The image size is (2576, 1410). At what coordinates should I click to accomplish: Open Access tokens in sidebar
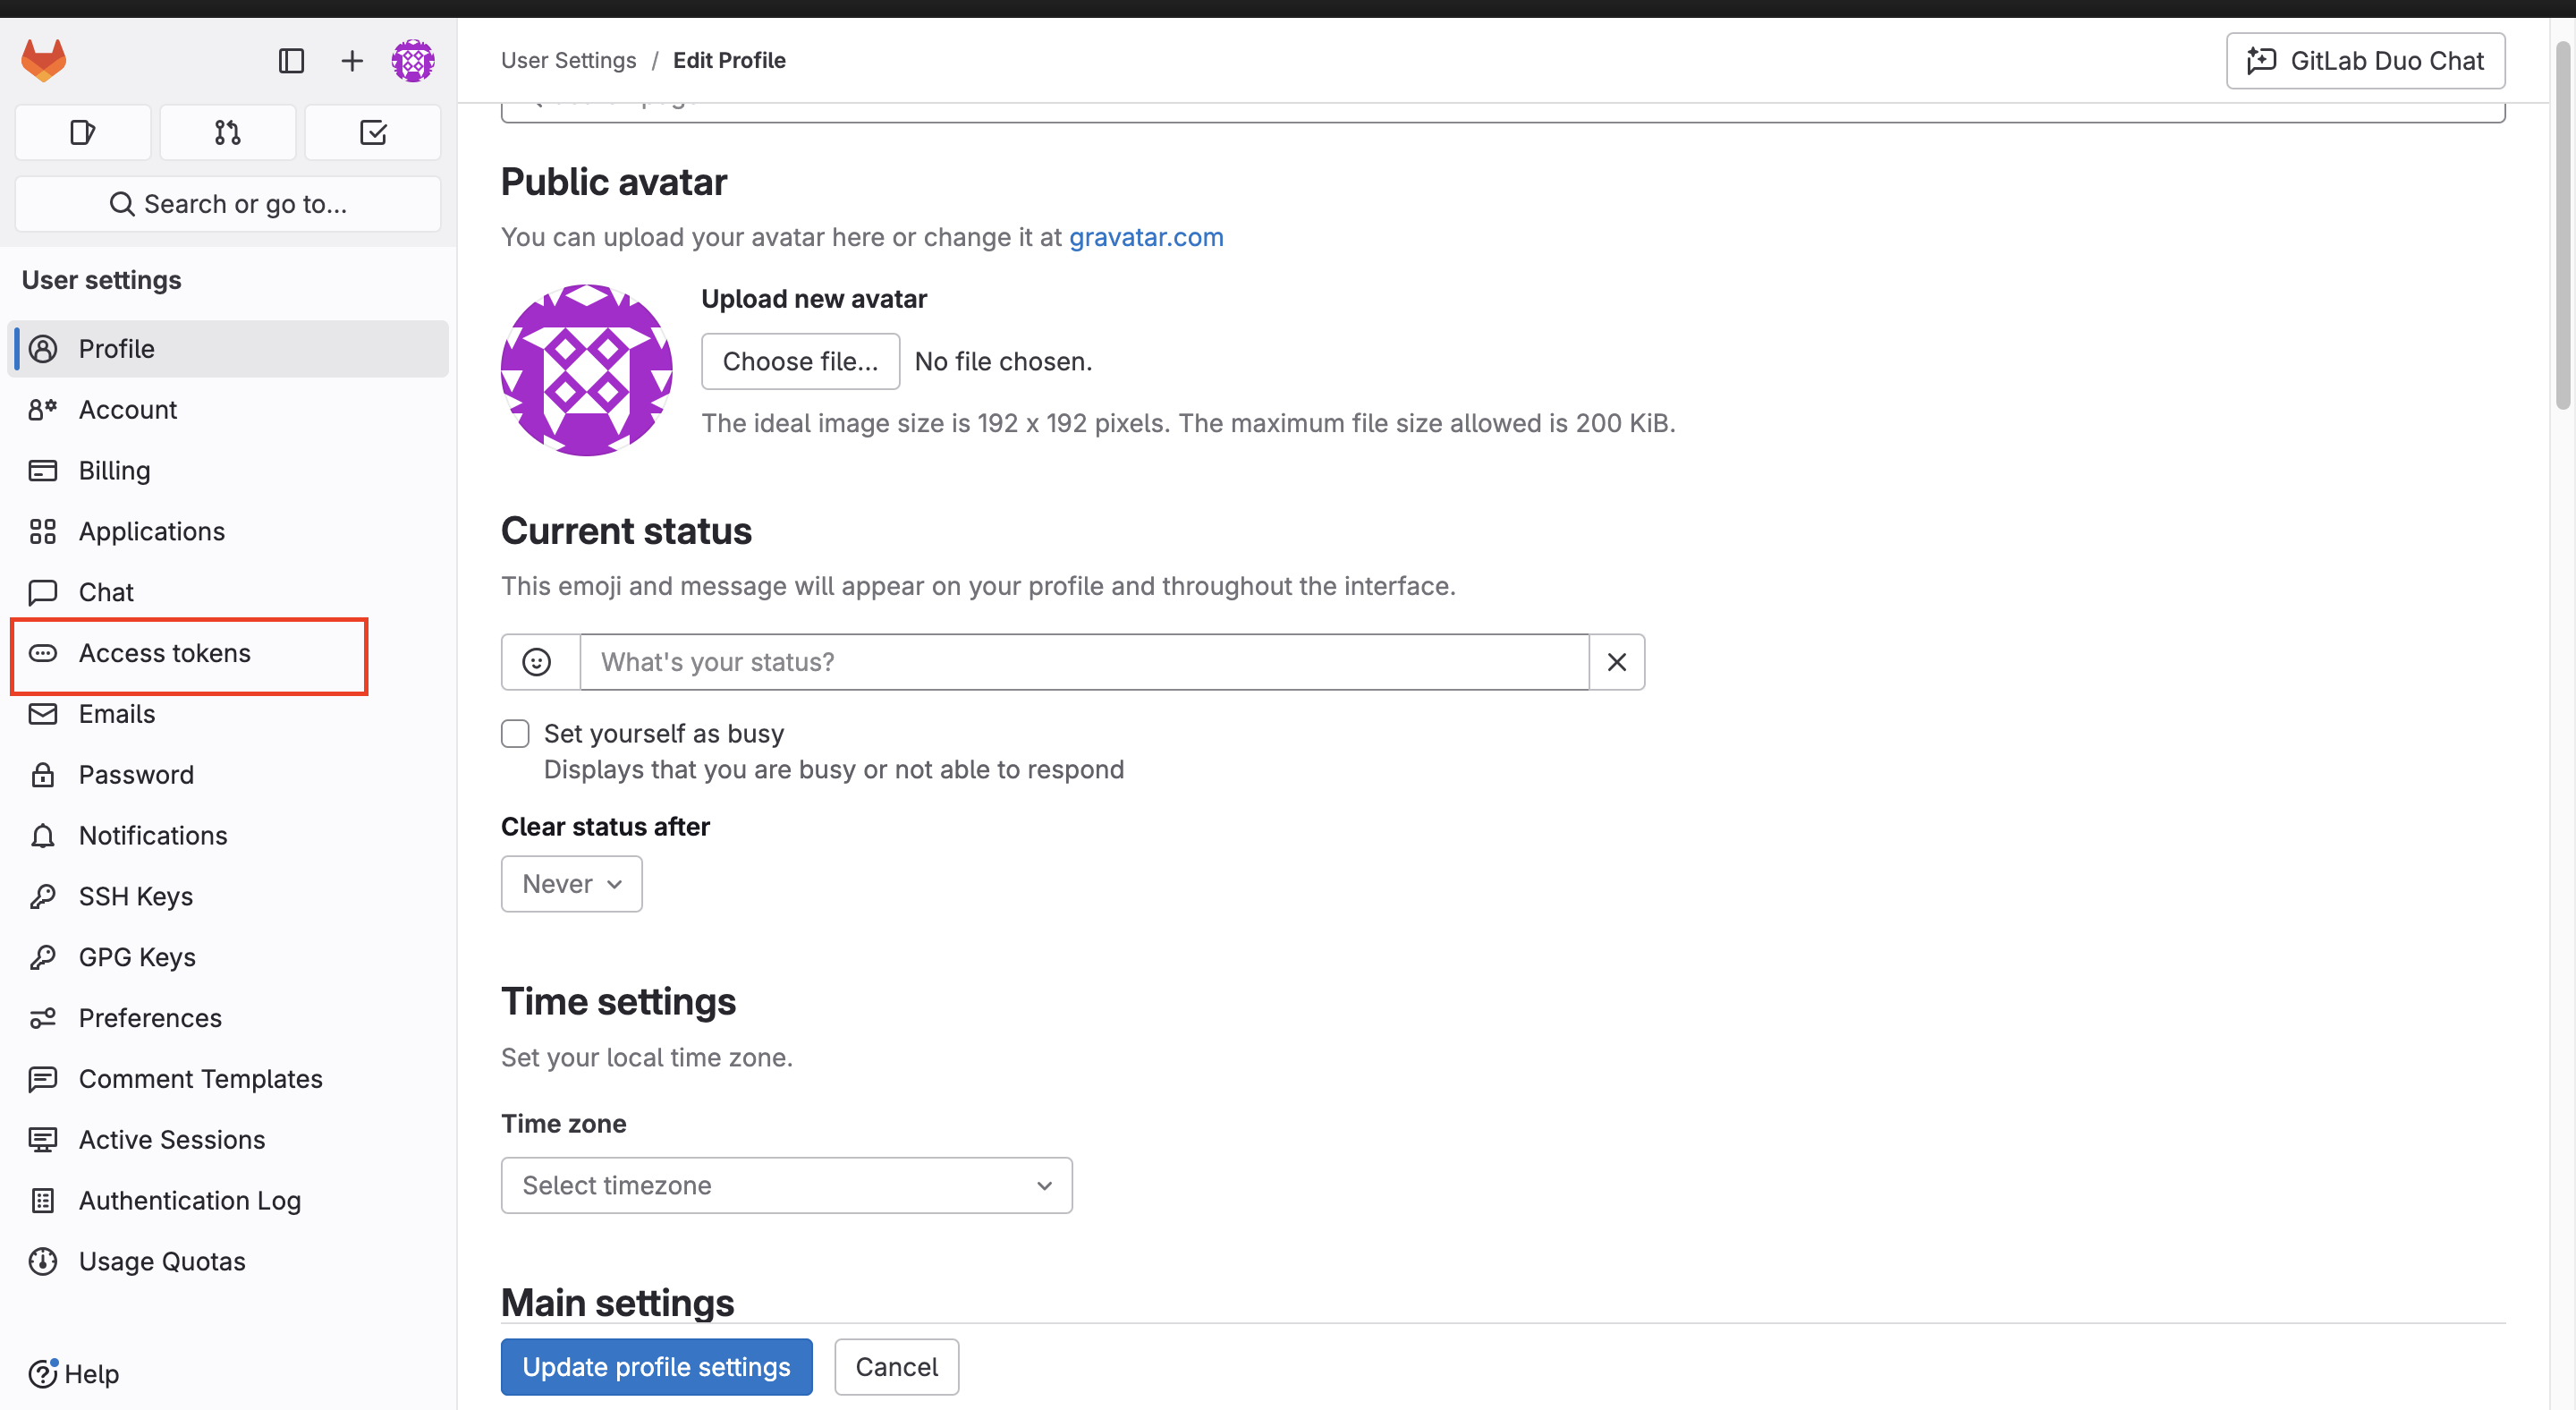(x=165, y=653)
